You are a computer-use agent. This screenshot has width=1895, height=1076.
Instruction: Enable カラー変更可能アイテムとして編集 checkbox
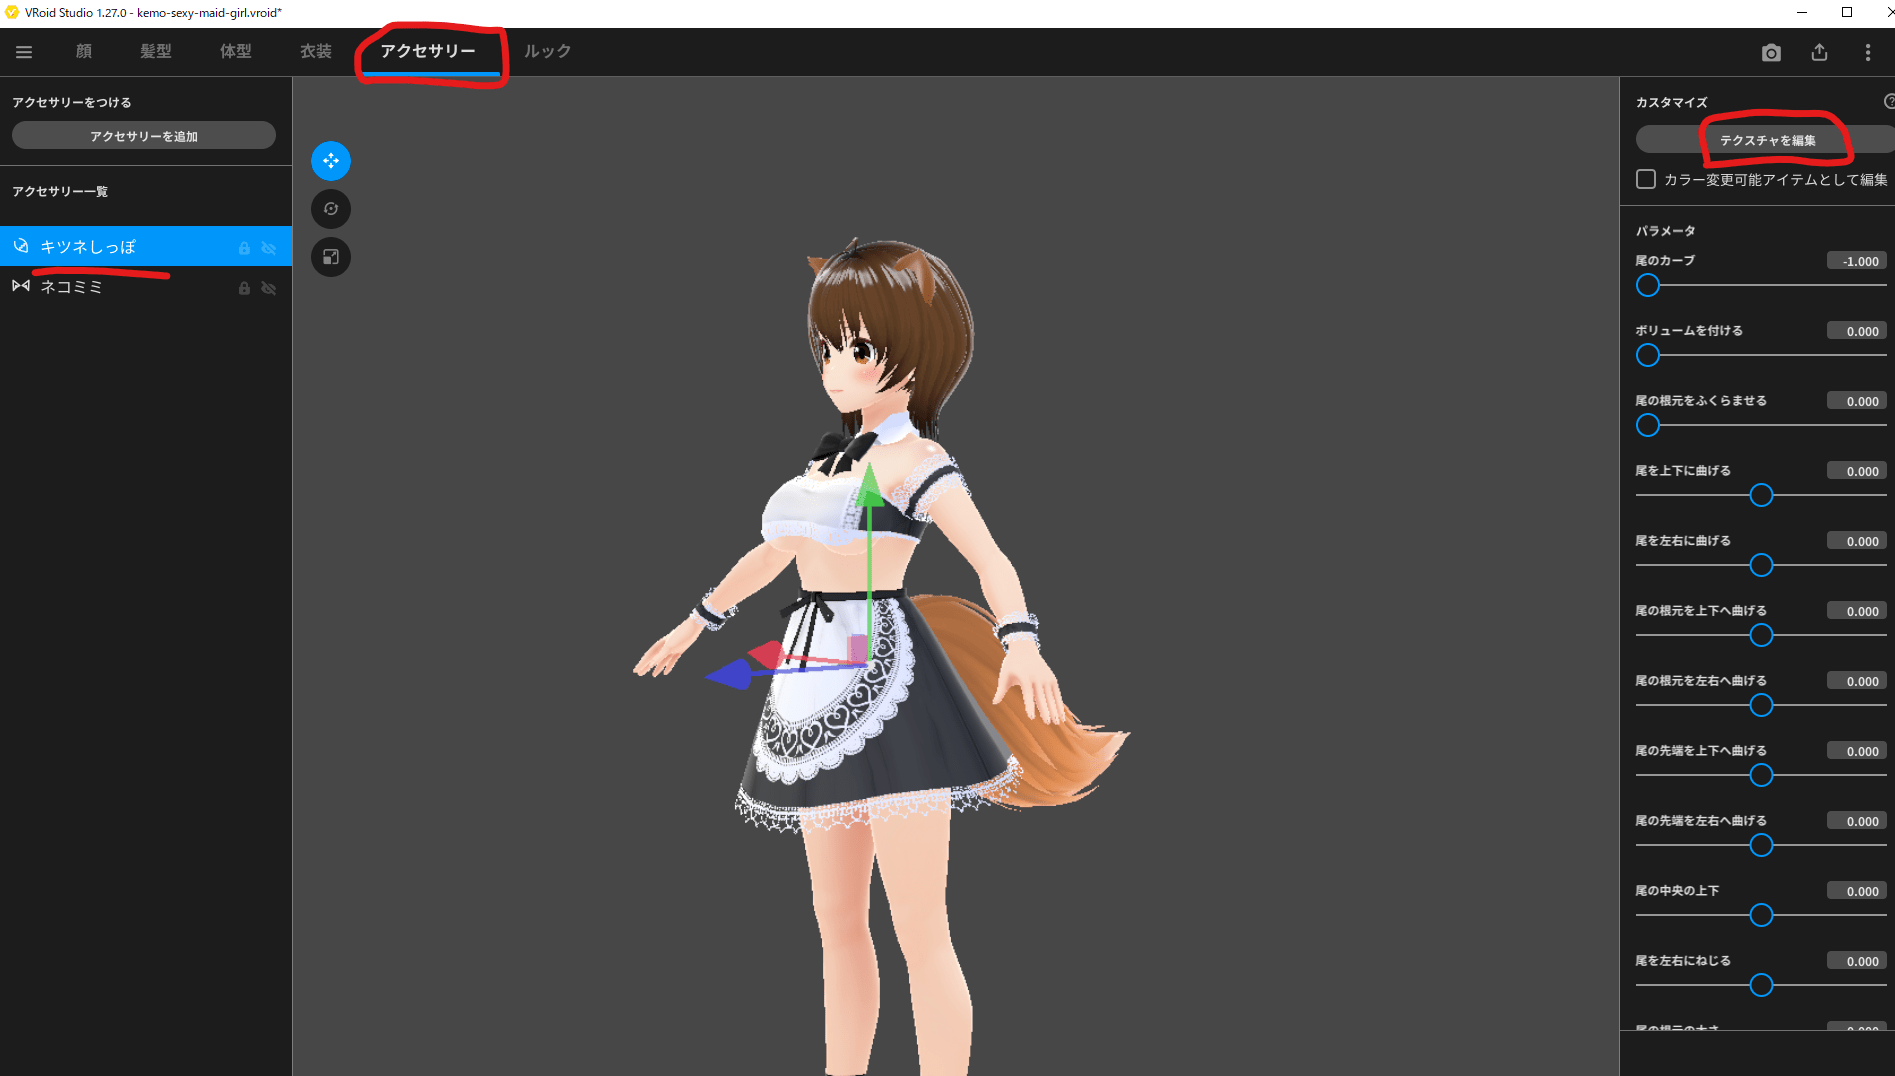coord(1646,179)
